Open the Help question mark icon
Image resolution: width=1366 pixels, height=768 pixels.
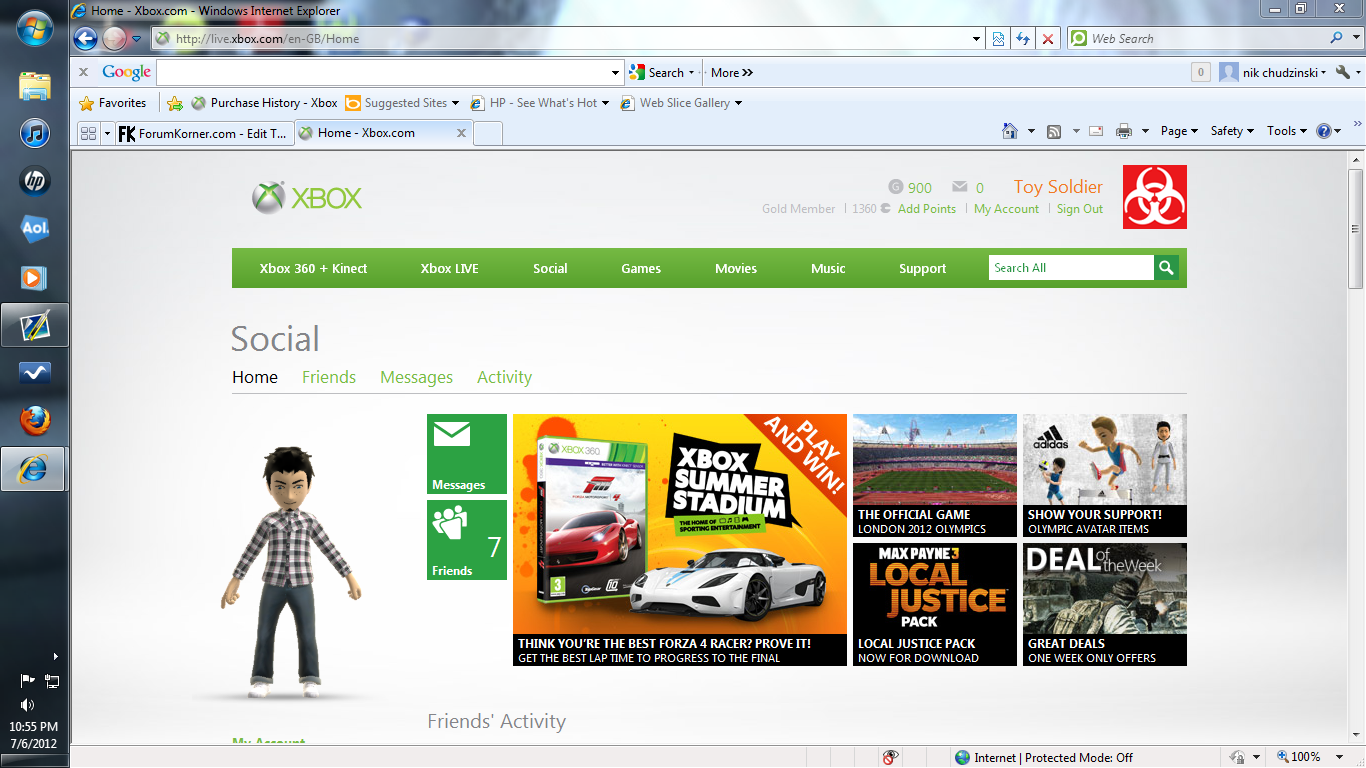[1324, 131]
